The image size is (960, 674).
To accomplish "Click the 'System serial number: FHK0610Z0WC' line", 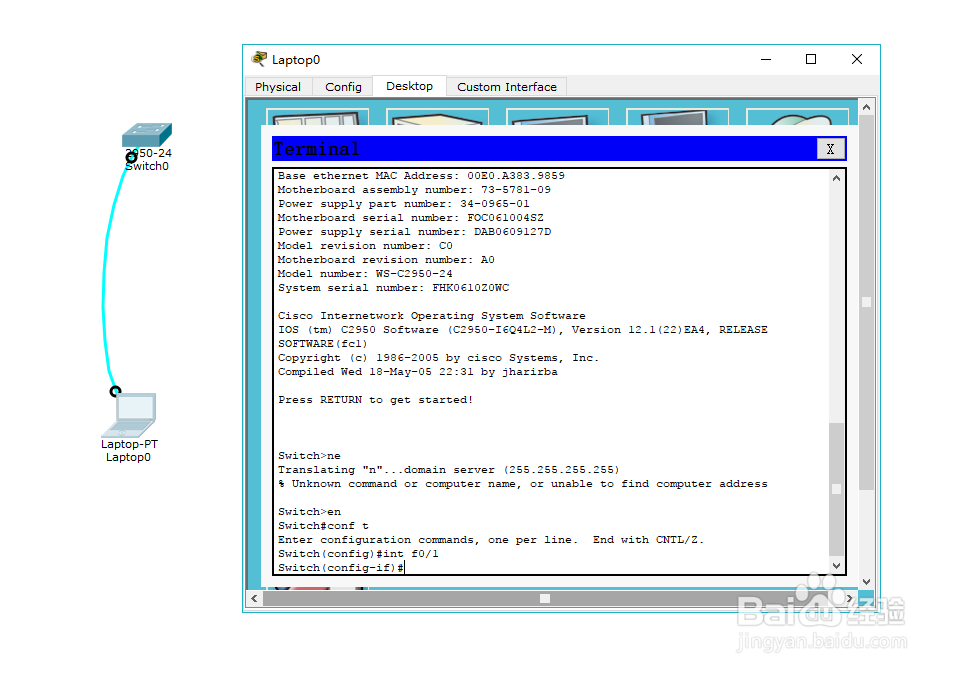I will point(393,288).
